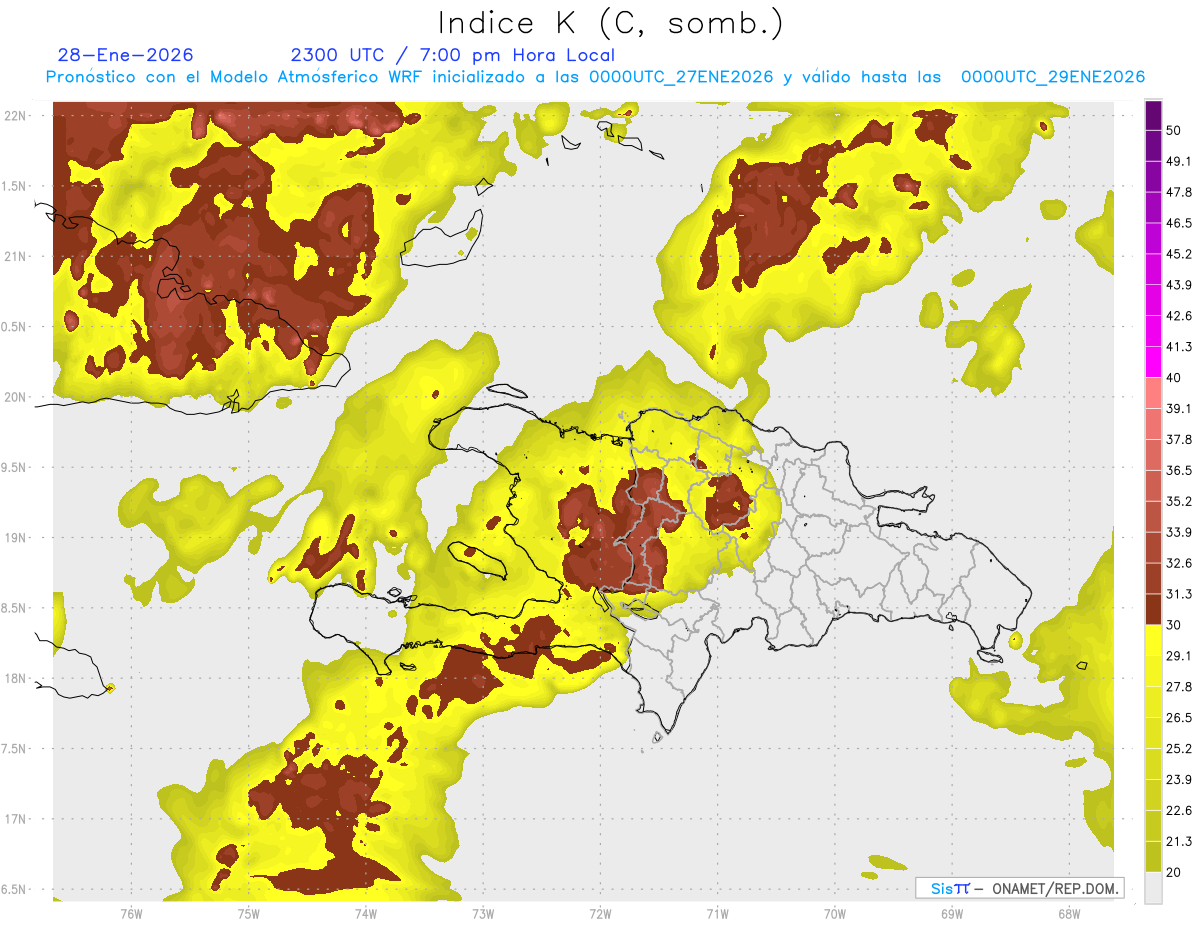The width and height of the screenshot is (1200, 927).
Task: Click the colorbar value "32.6"
Action: [x=1179, y=563]
